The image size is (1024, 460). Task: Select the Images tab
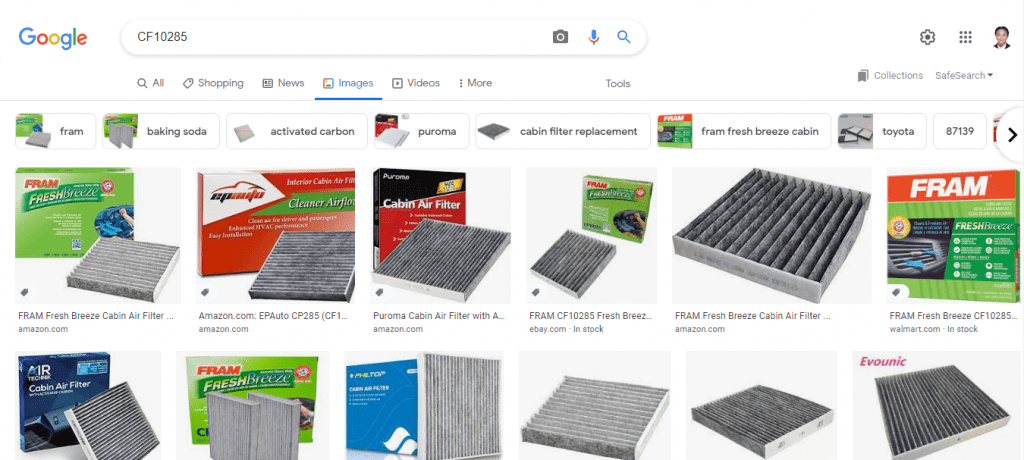pyautogui.click(x=348, y=83)
